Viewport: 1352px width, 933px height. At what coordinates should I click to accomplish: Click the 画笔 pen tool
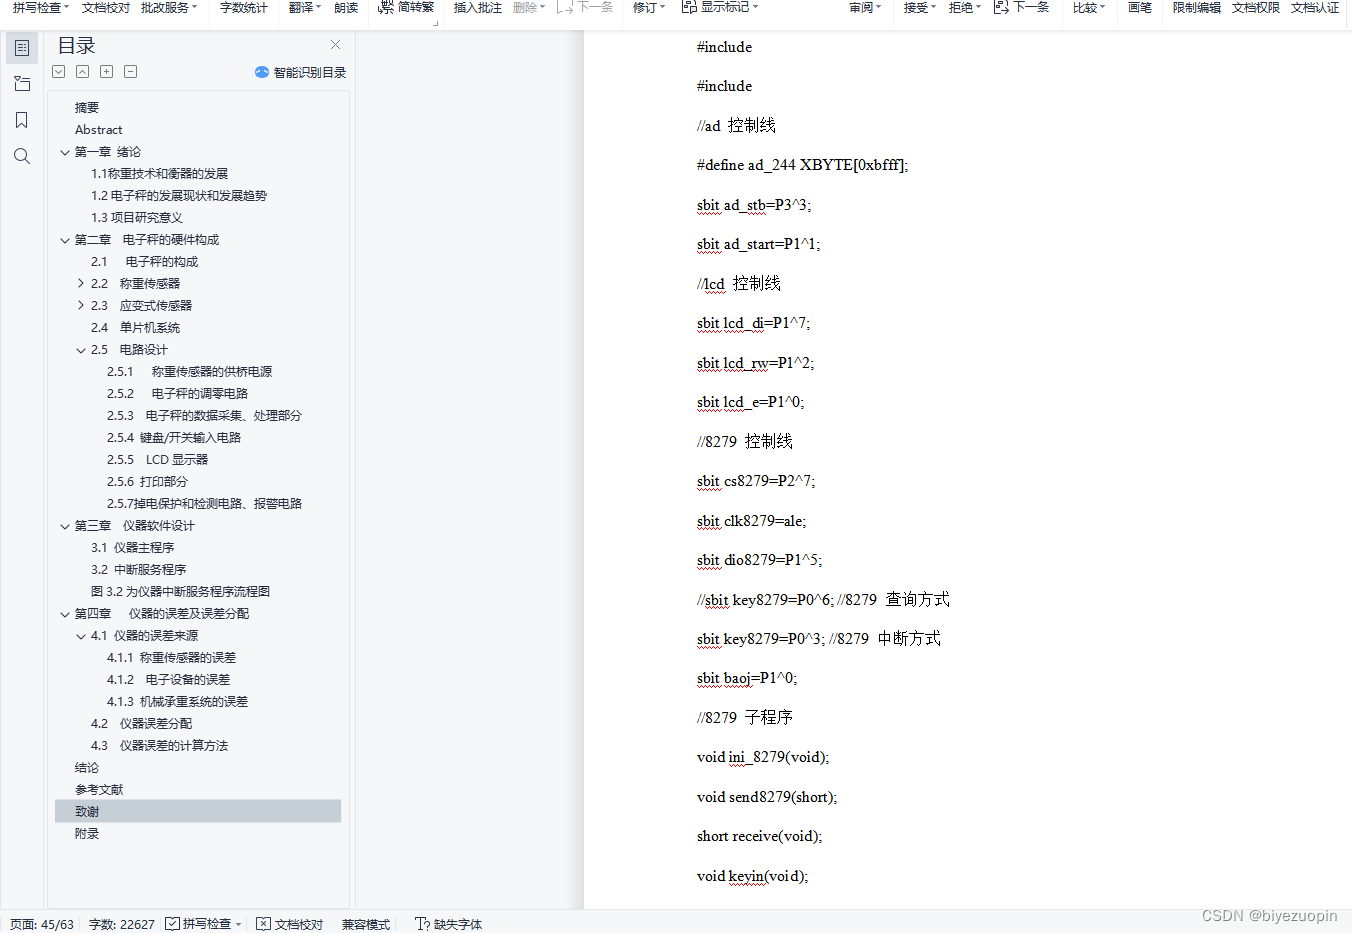pos(1140,7)
